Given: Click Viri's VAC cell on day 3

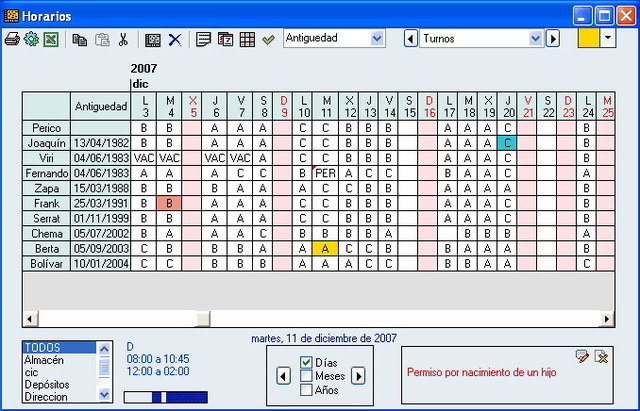Looking at the screenshot, I should coord(144,158).
